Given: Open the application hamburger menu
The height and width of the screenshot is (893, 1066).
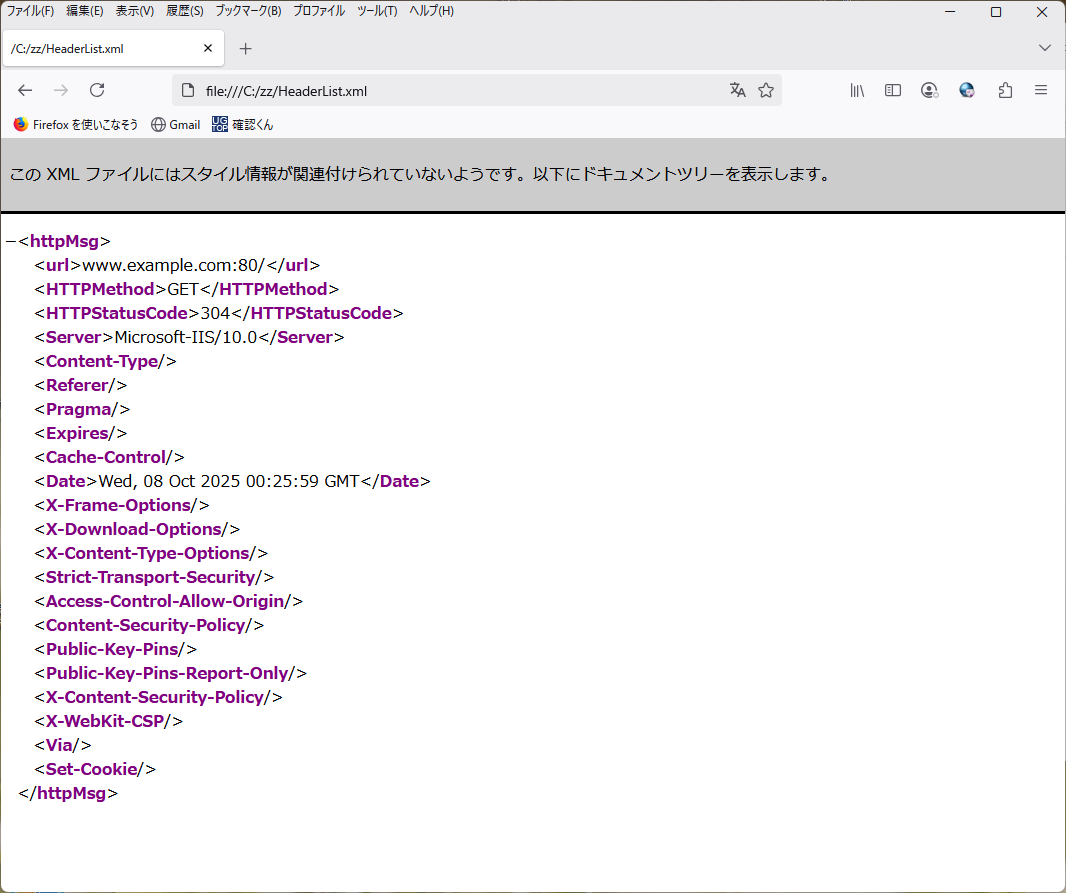Looking at the screenshot, I should [1041, 90].
